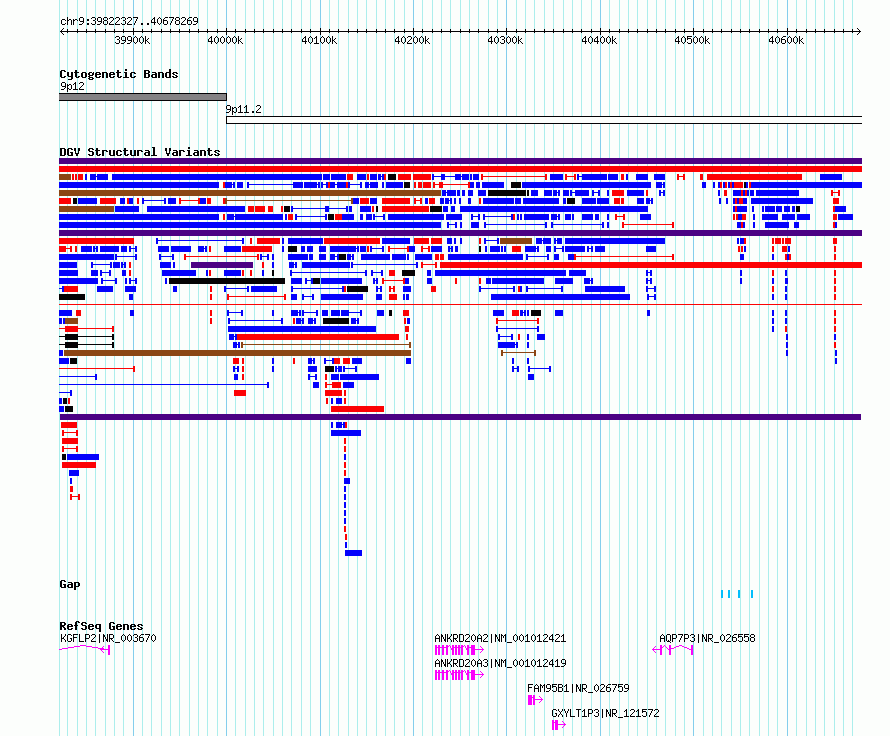Select the FAM95B1 gene glyph

(x=535, y=700)
